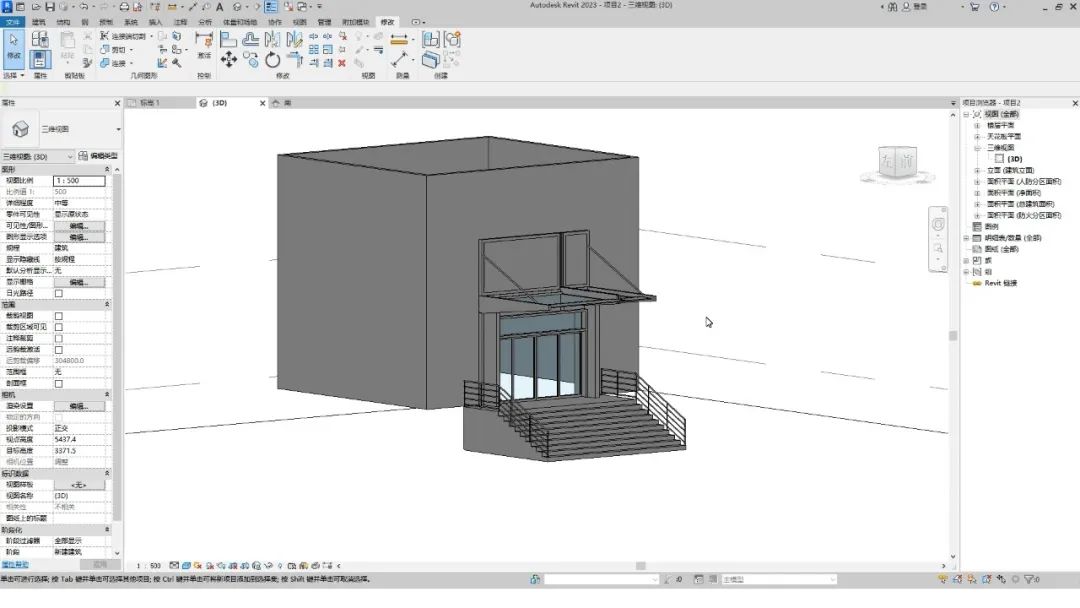Select the Align tool in the ribbon
Screen dimensions: 1080x608
tap(229, 39)
